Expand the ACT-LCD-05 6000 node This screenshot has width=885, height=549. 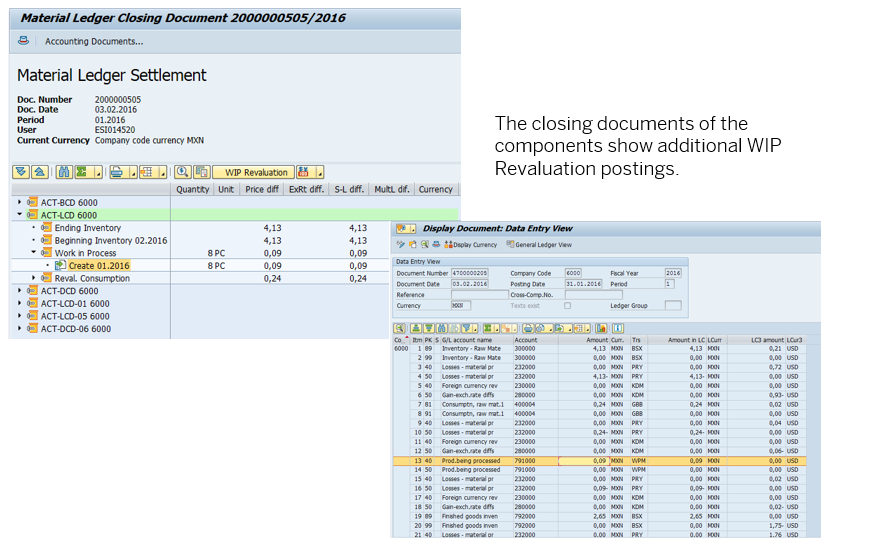(20, 316)
